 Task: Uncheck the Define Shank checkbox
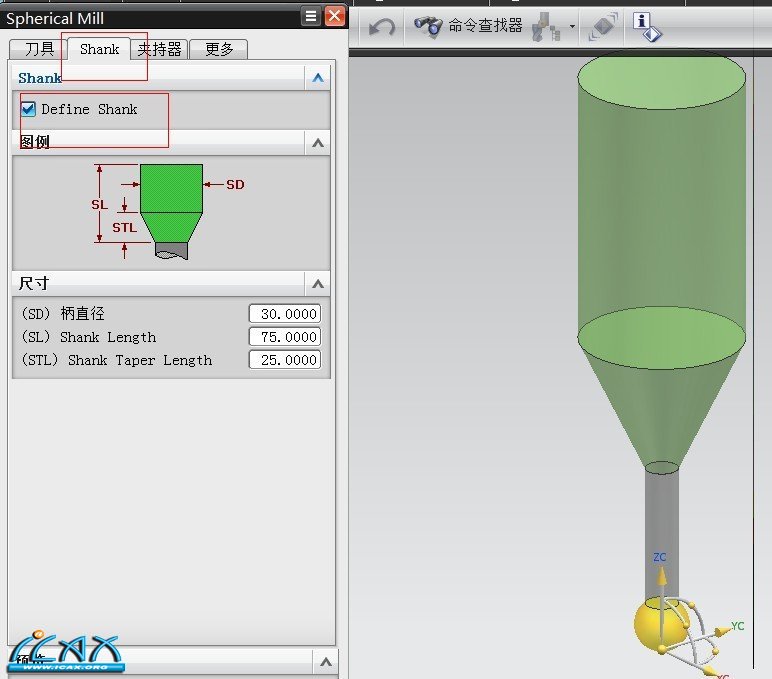pos(29,109)
